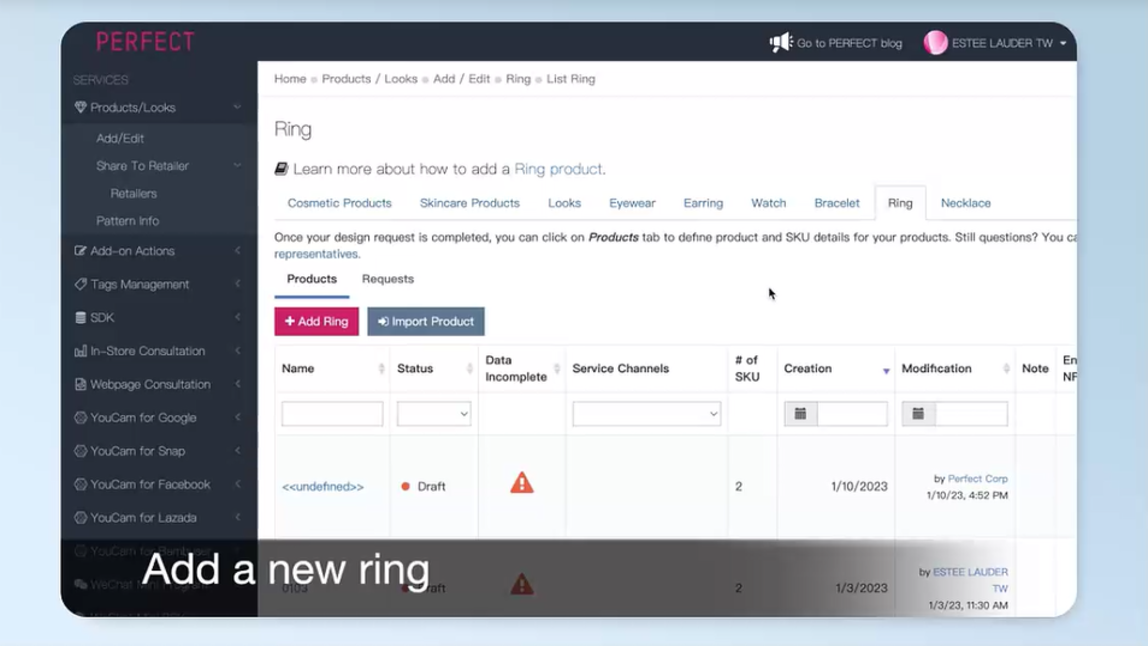This screenshot has height=646, width=1148.
Task: Click the book icon beside Learn more
Action: pos(281,169)
